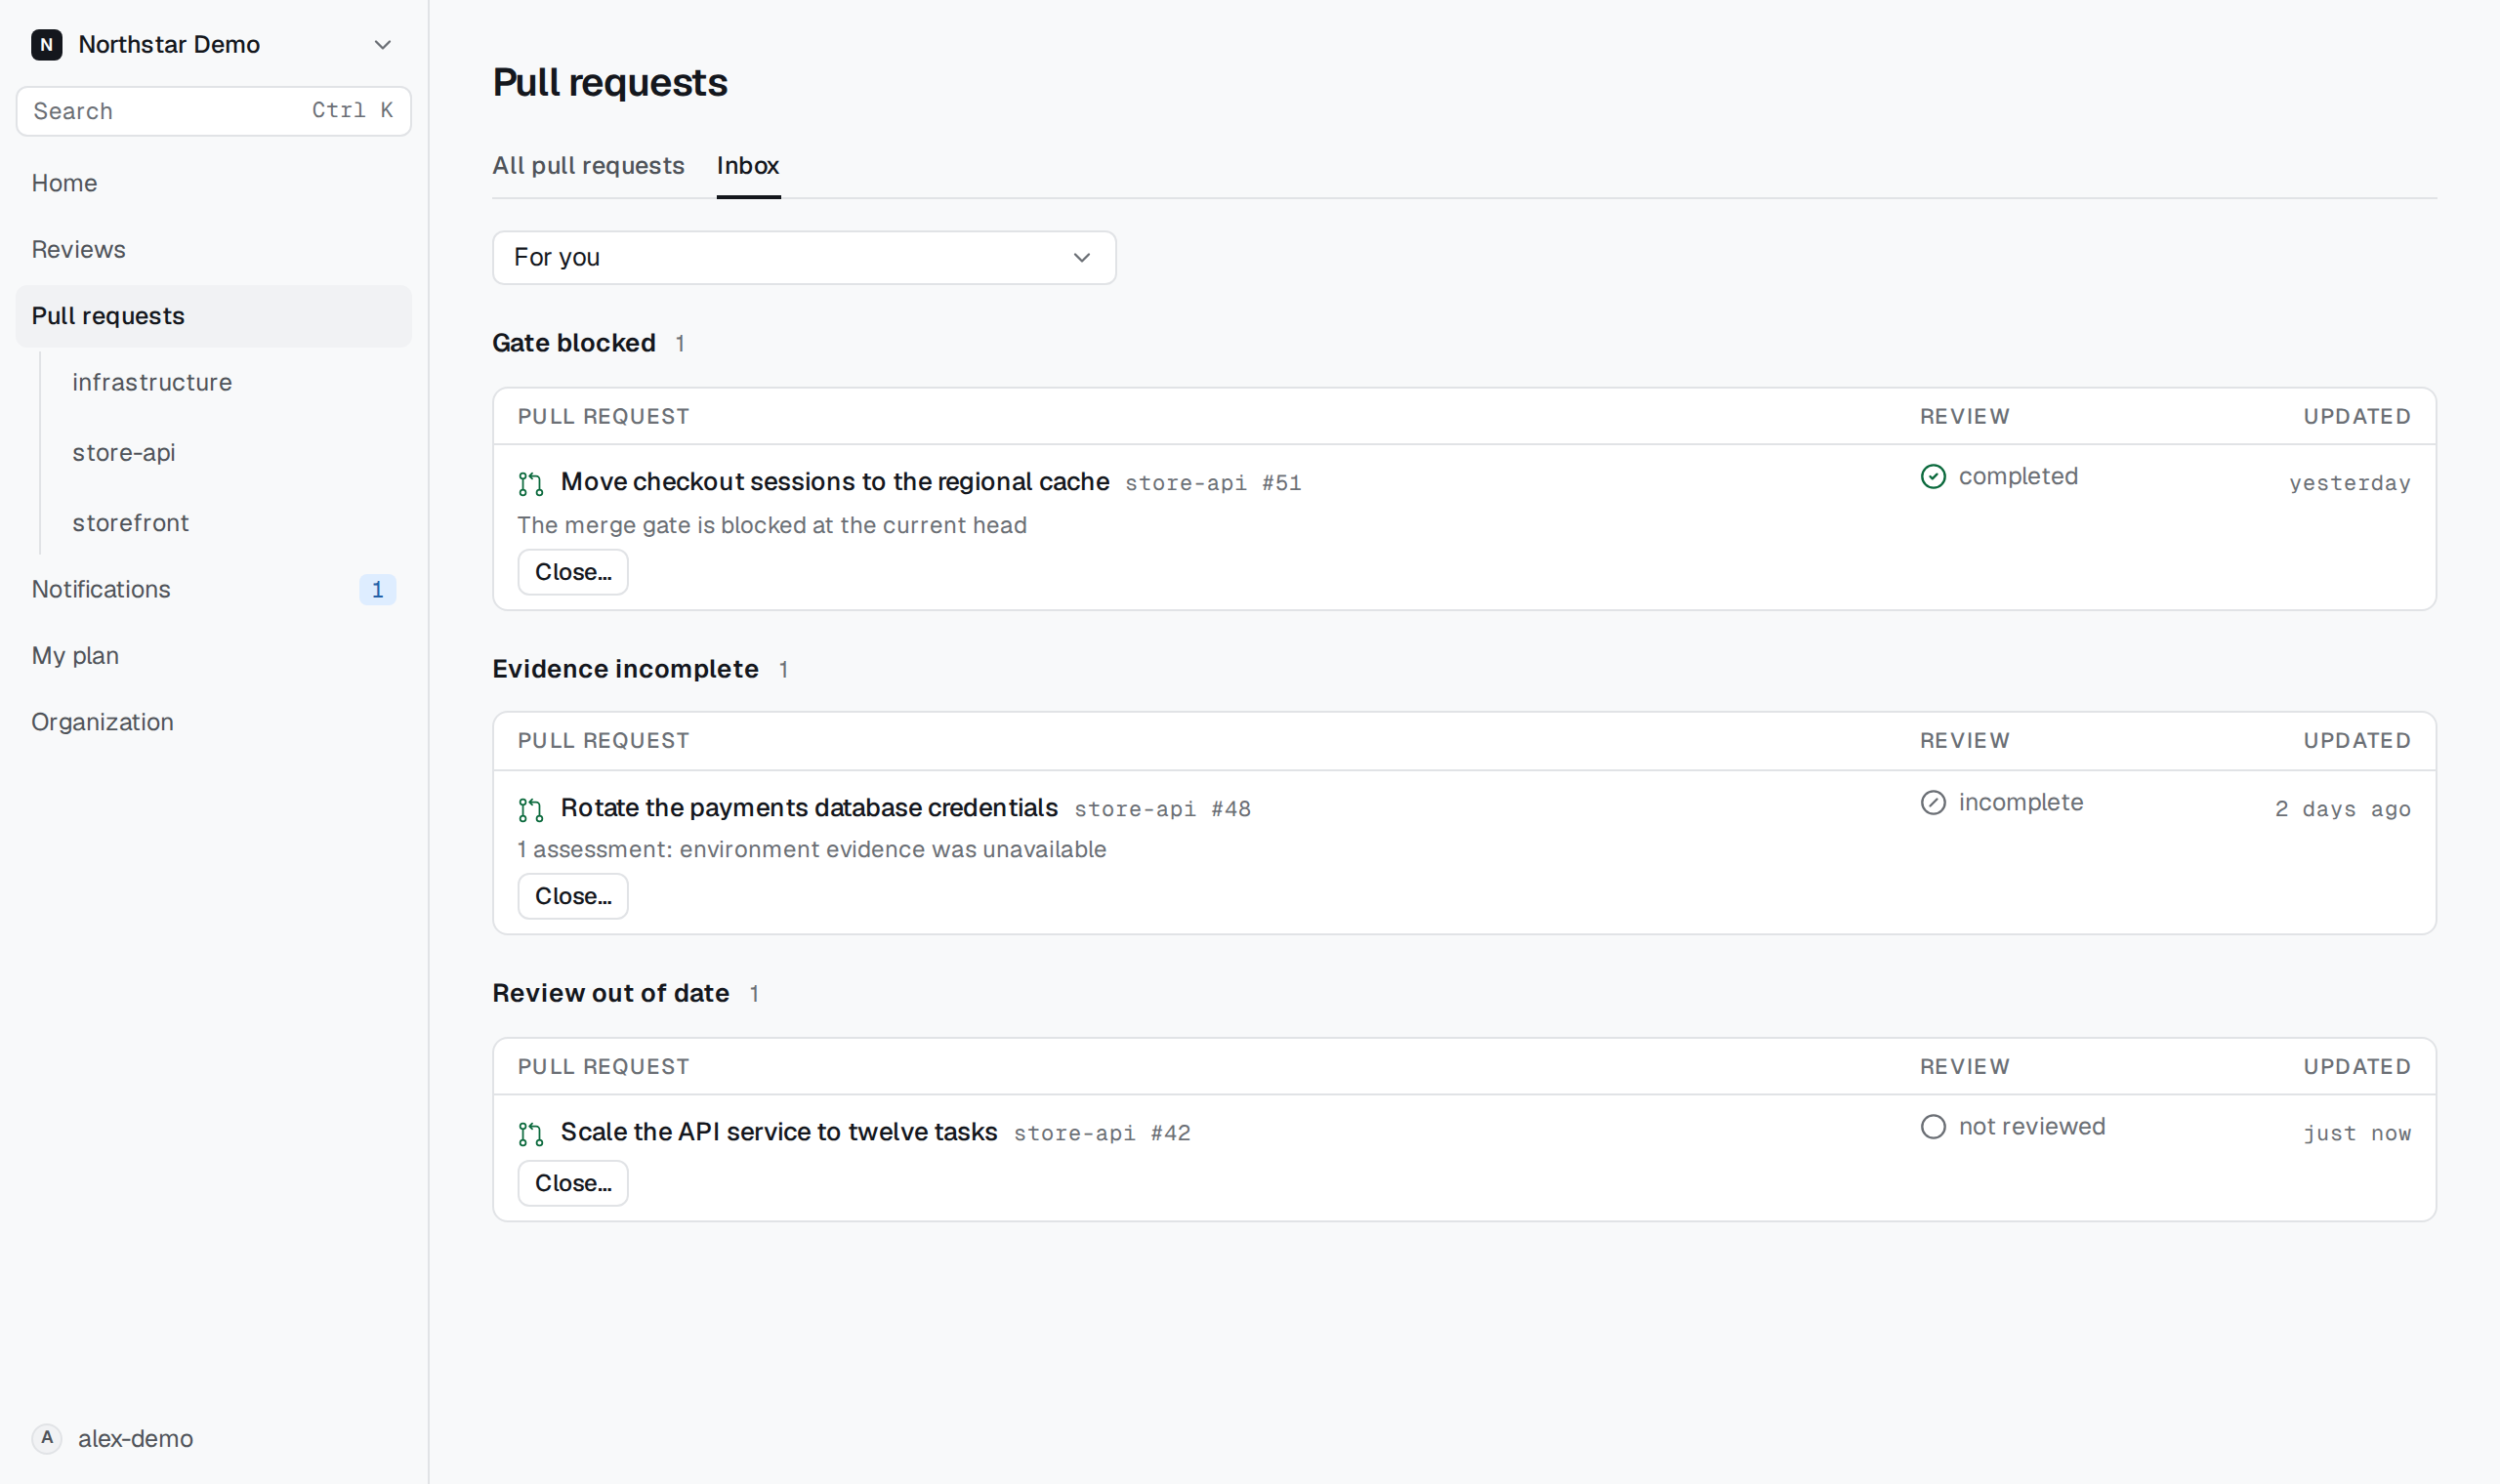
Task: Open the For you filter dropdown
Action: [x=804, y=258]
